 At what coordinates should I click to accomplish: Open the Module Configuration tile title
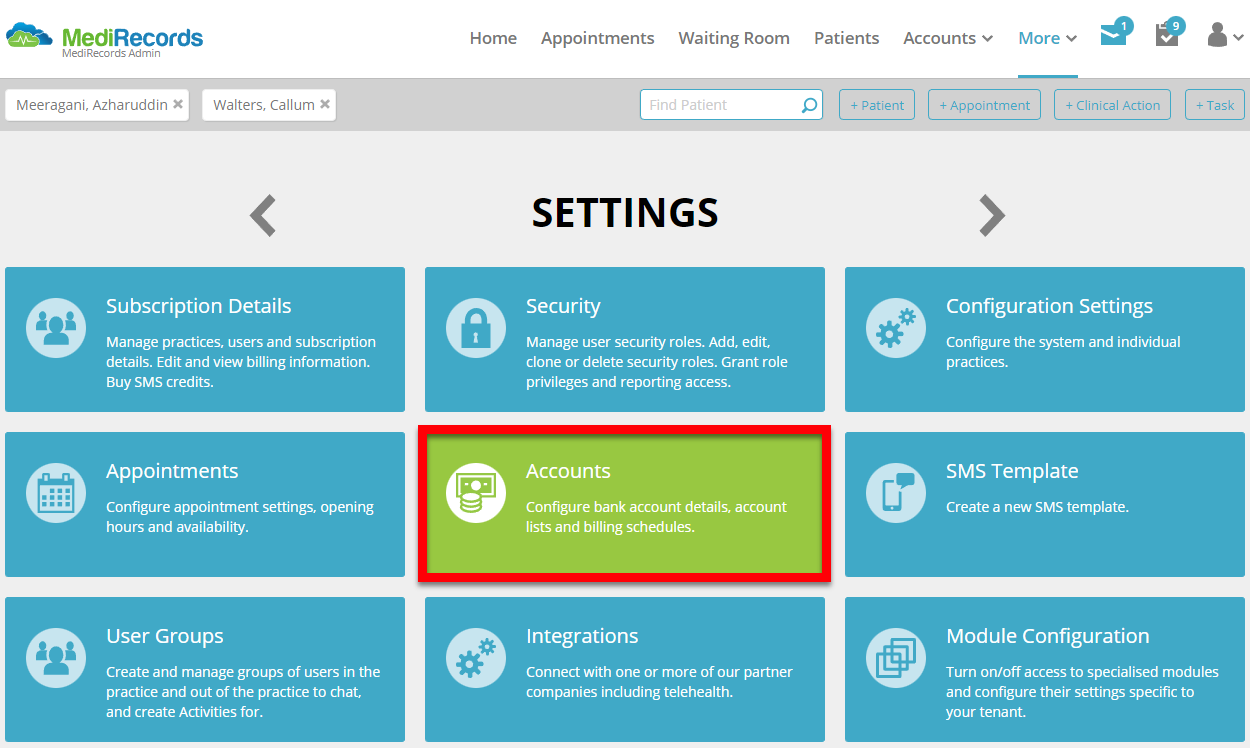[1047, 636]
